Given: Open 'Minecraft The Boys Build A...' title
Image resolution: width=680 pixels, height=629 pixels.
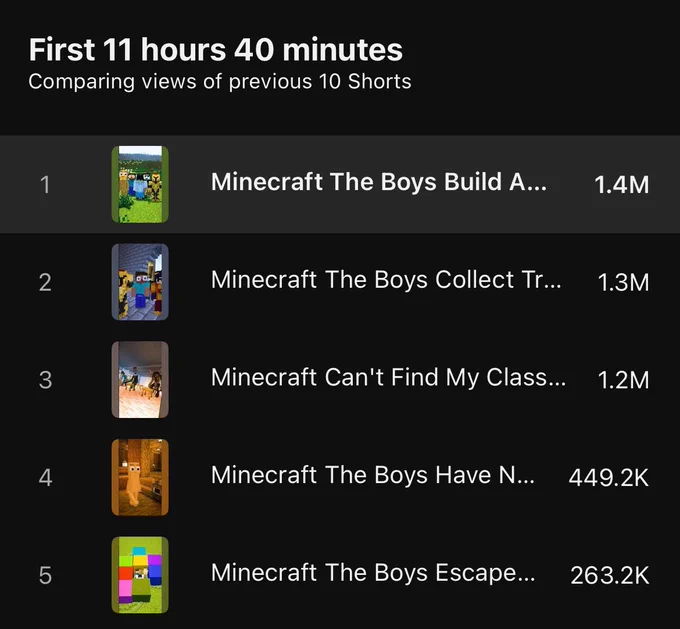Looking at the screenshot, I should [x=379, y=181].
